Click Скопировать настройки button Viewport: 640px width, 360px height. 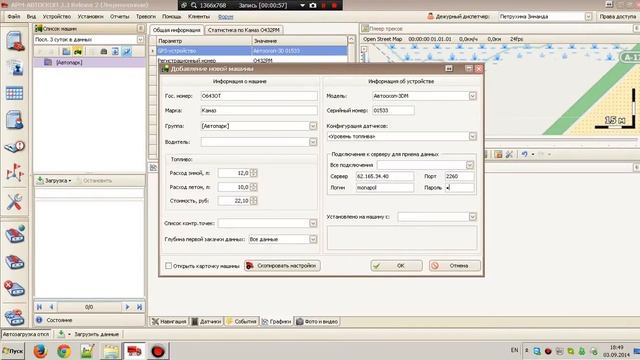(282, 265)
